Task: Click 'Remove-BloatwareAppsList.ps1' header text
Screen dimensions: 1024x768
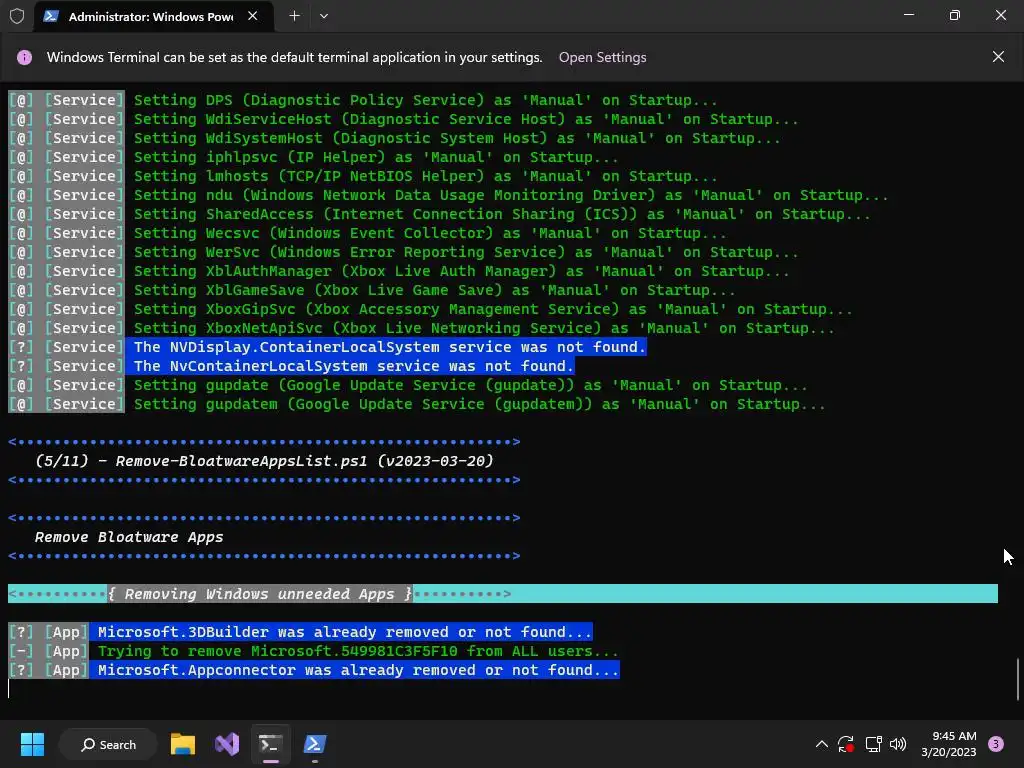Action: [x=264, y=461]
